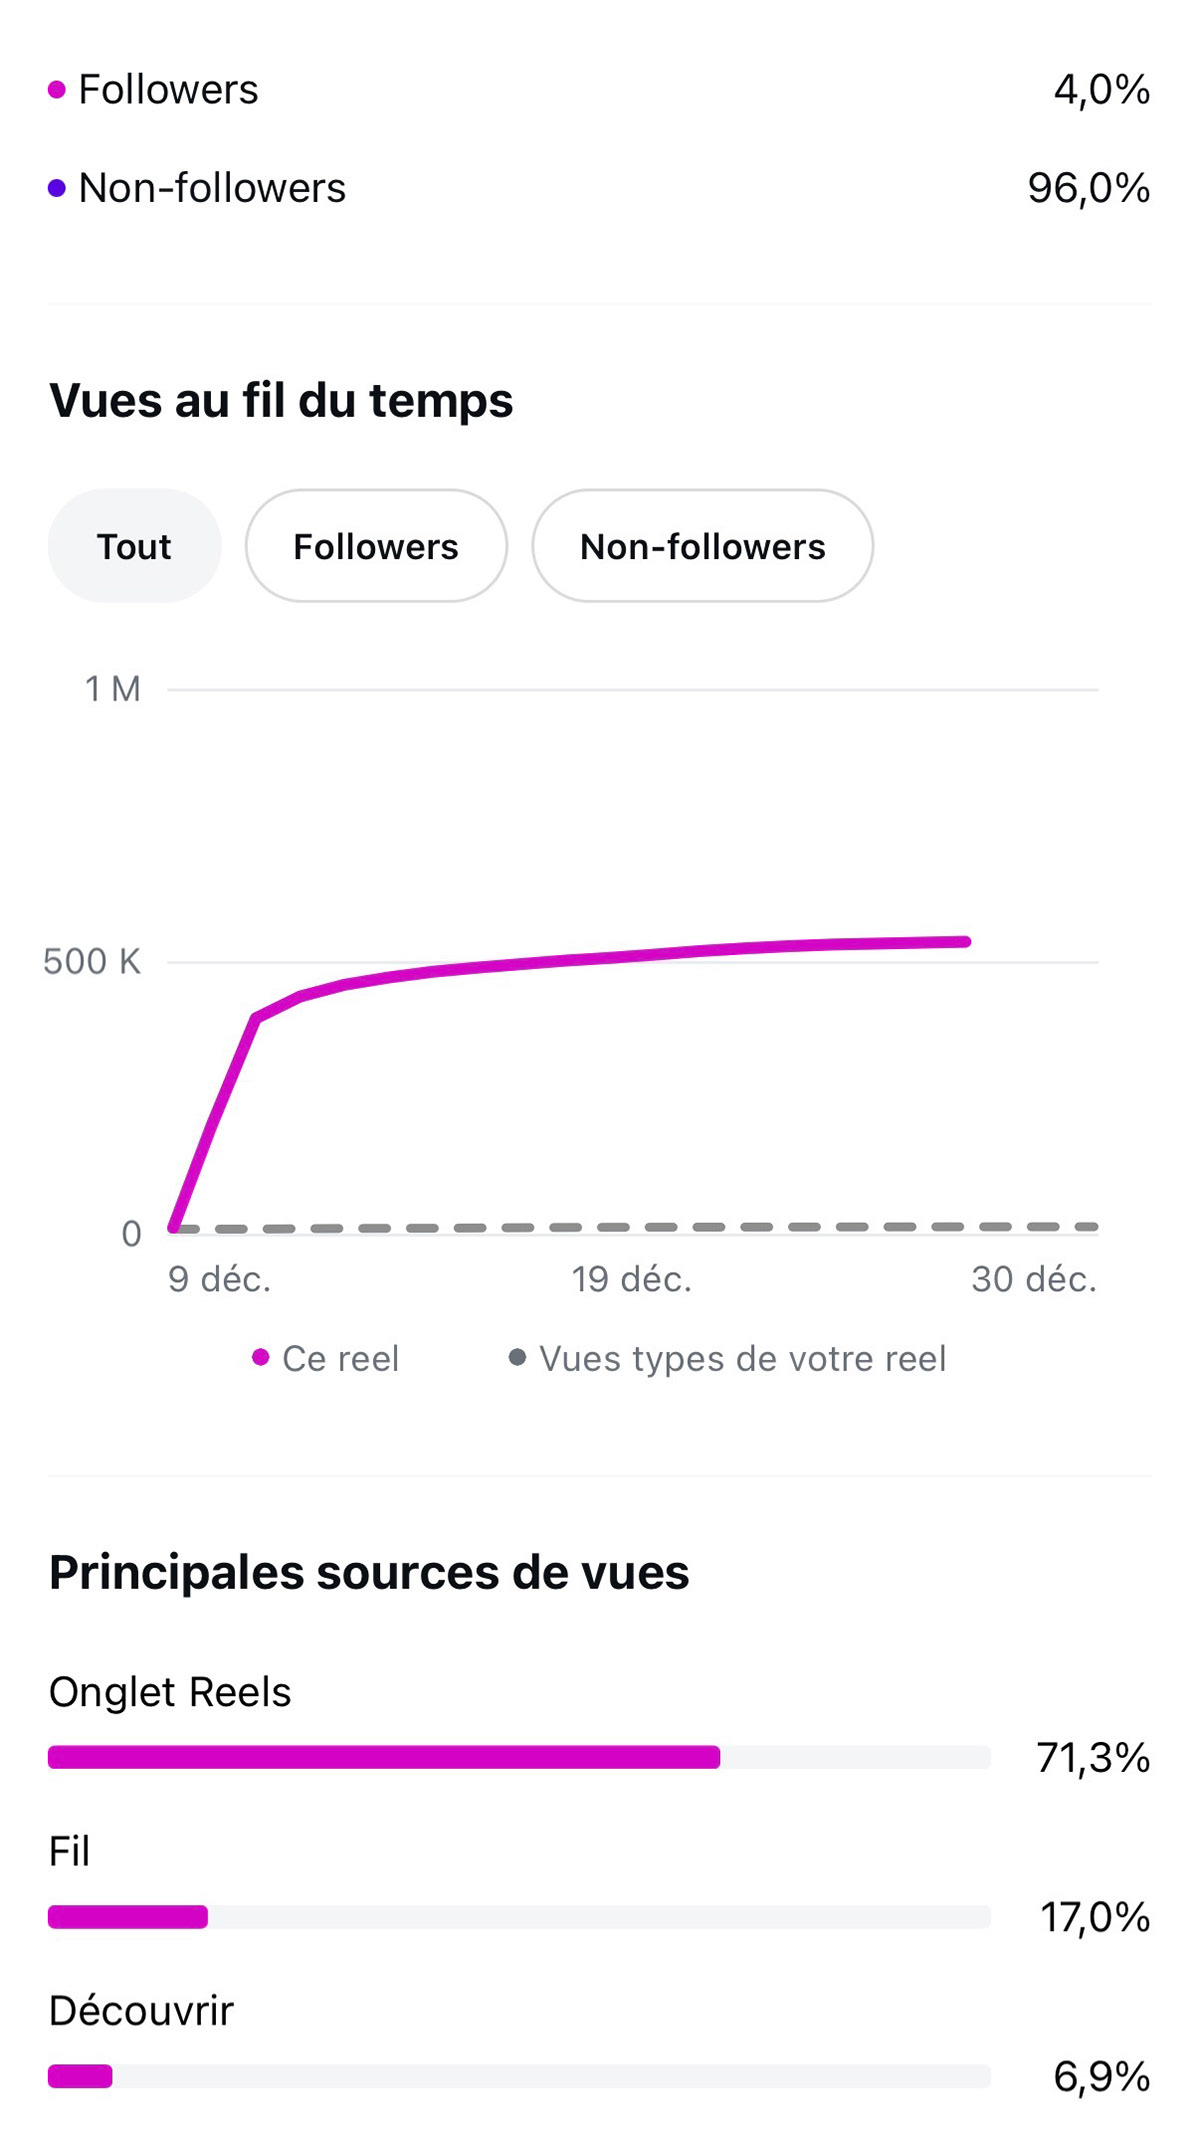Tap the 500 K axis label
This screenshot has height=2129, width=1200.
[92, 962]
